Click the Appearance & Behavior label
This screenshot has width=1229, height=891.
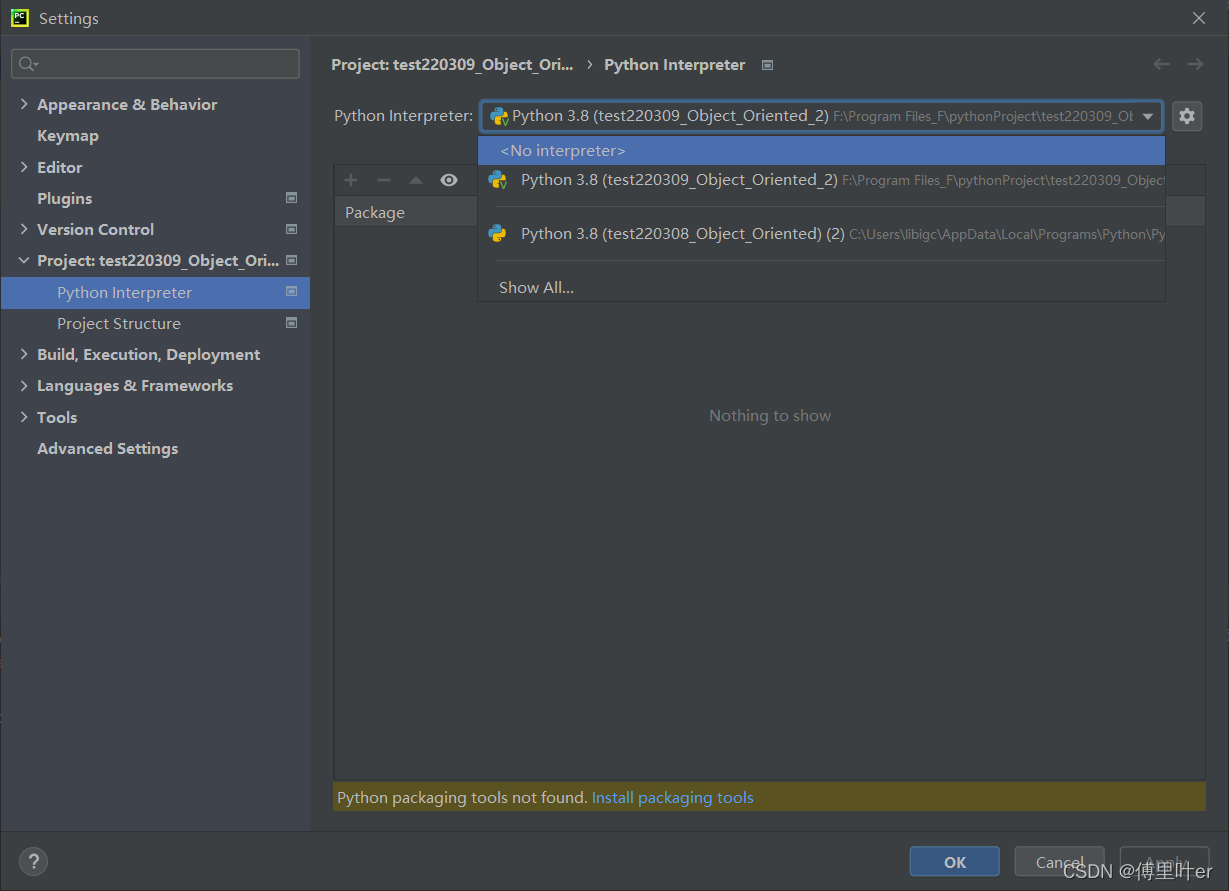pos(127,104)
